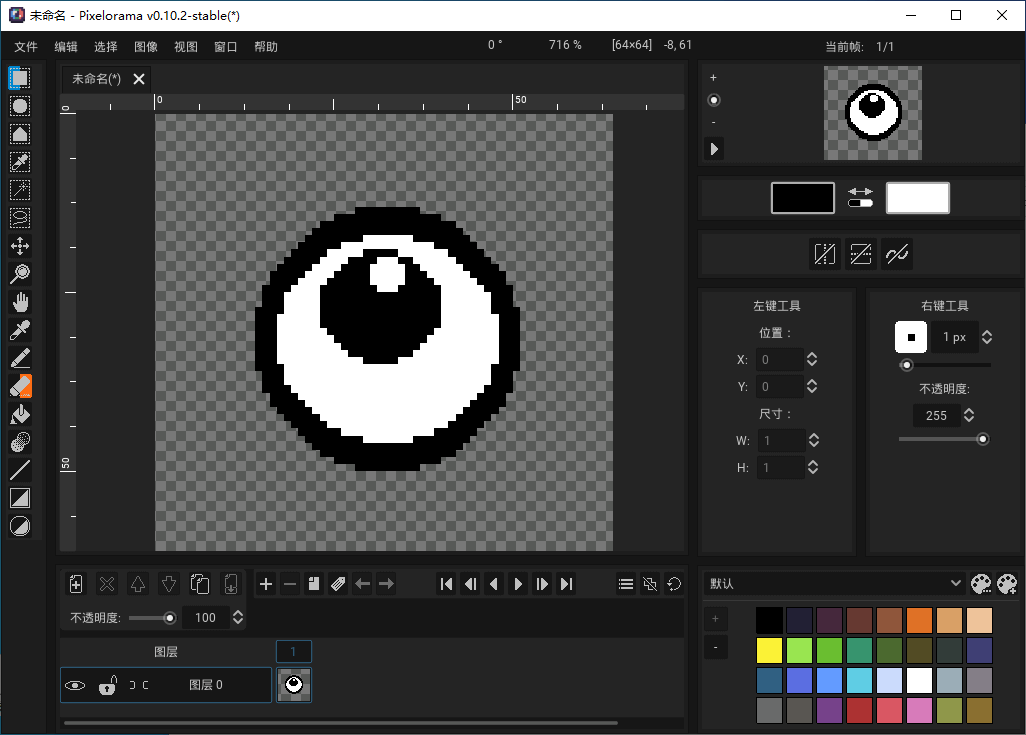
Task: Lock the 图层 0 layer
Action: tap(107, 685)
